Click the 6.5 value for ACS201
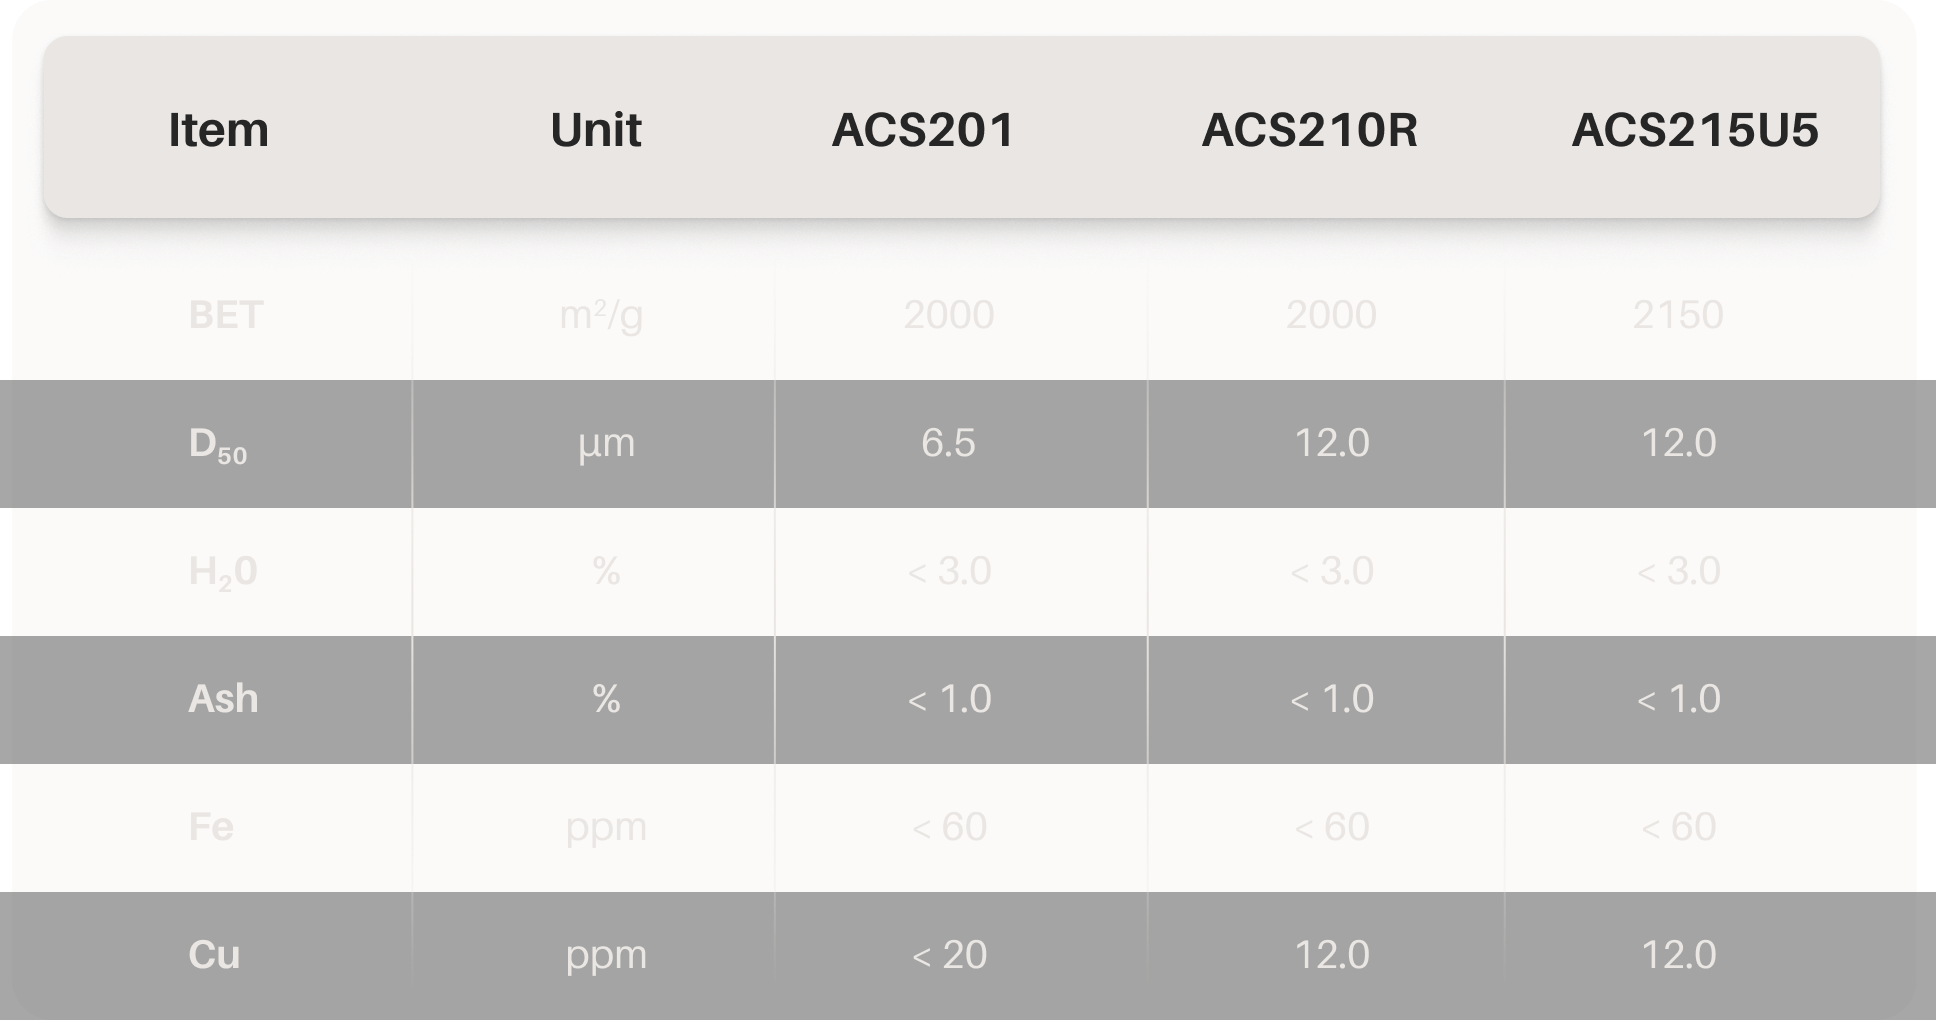 948,443
